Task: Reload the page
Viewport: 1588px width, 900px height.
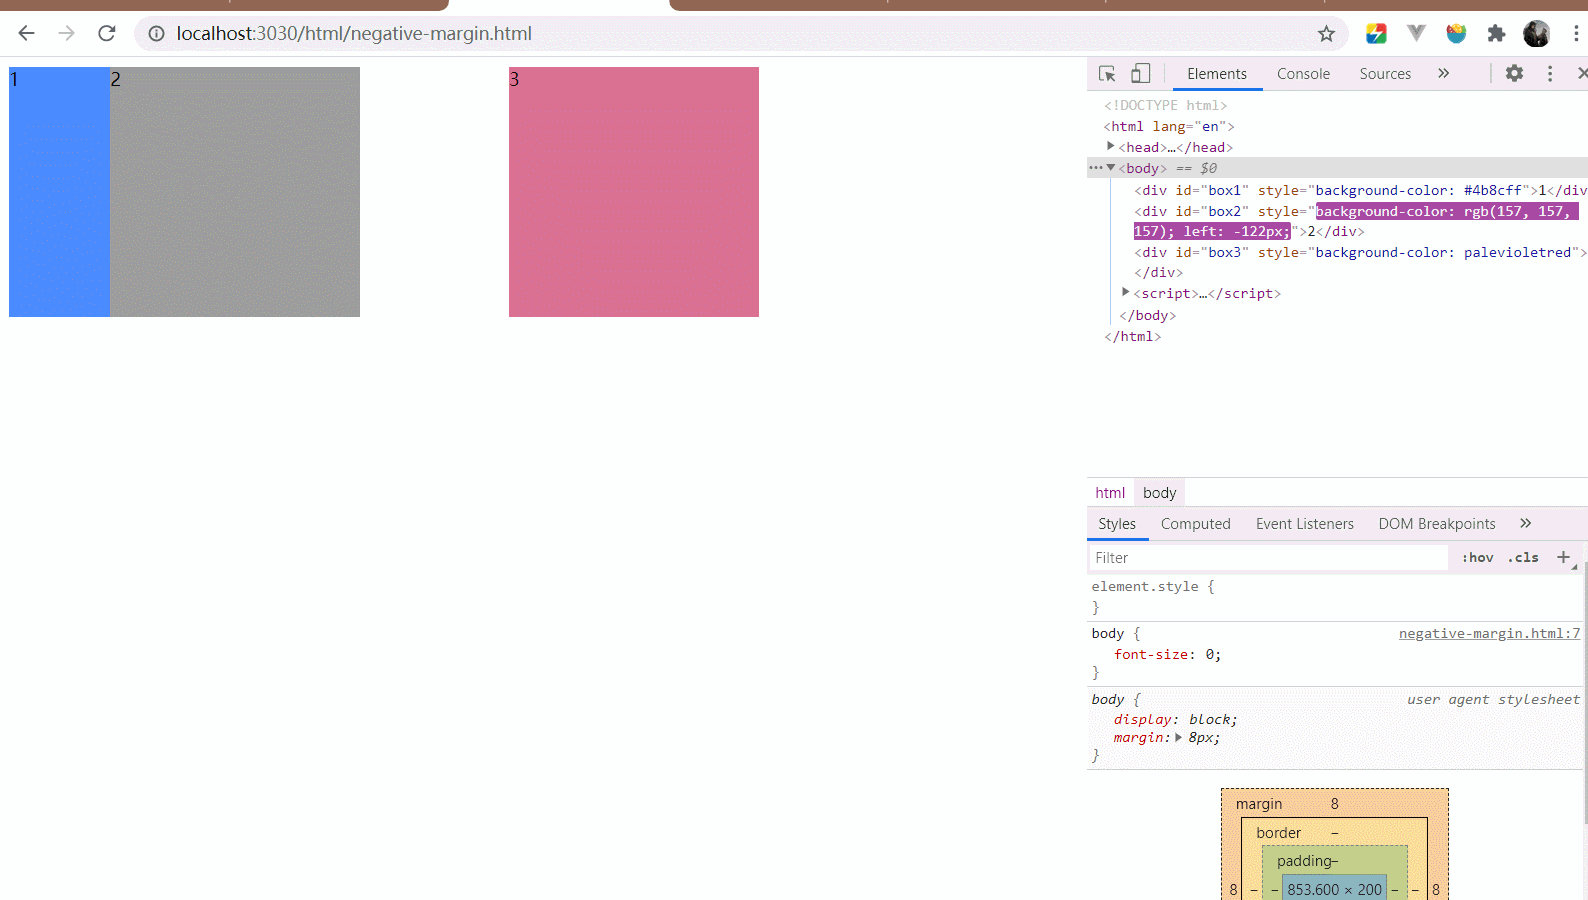Action: (x=107, y=34)
